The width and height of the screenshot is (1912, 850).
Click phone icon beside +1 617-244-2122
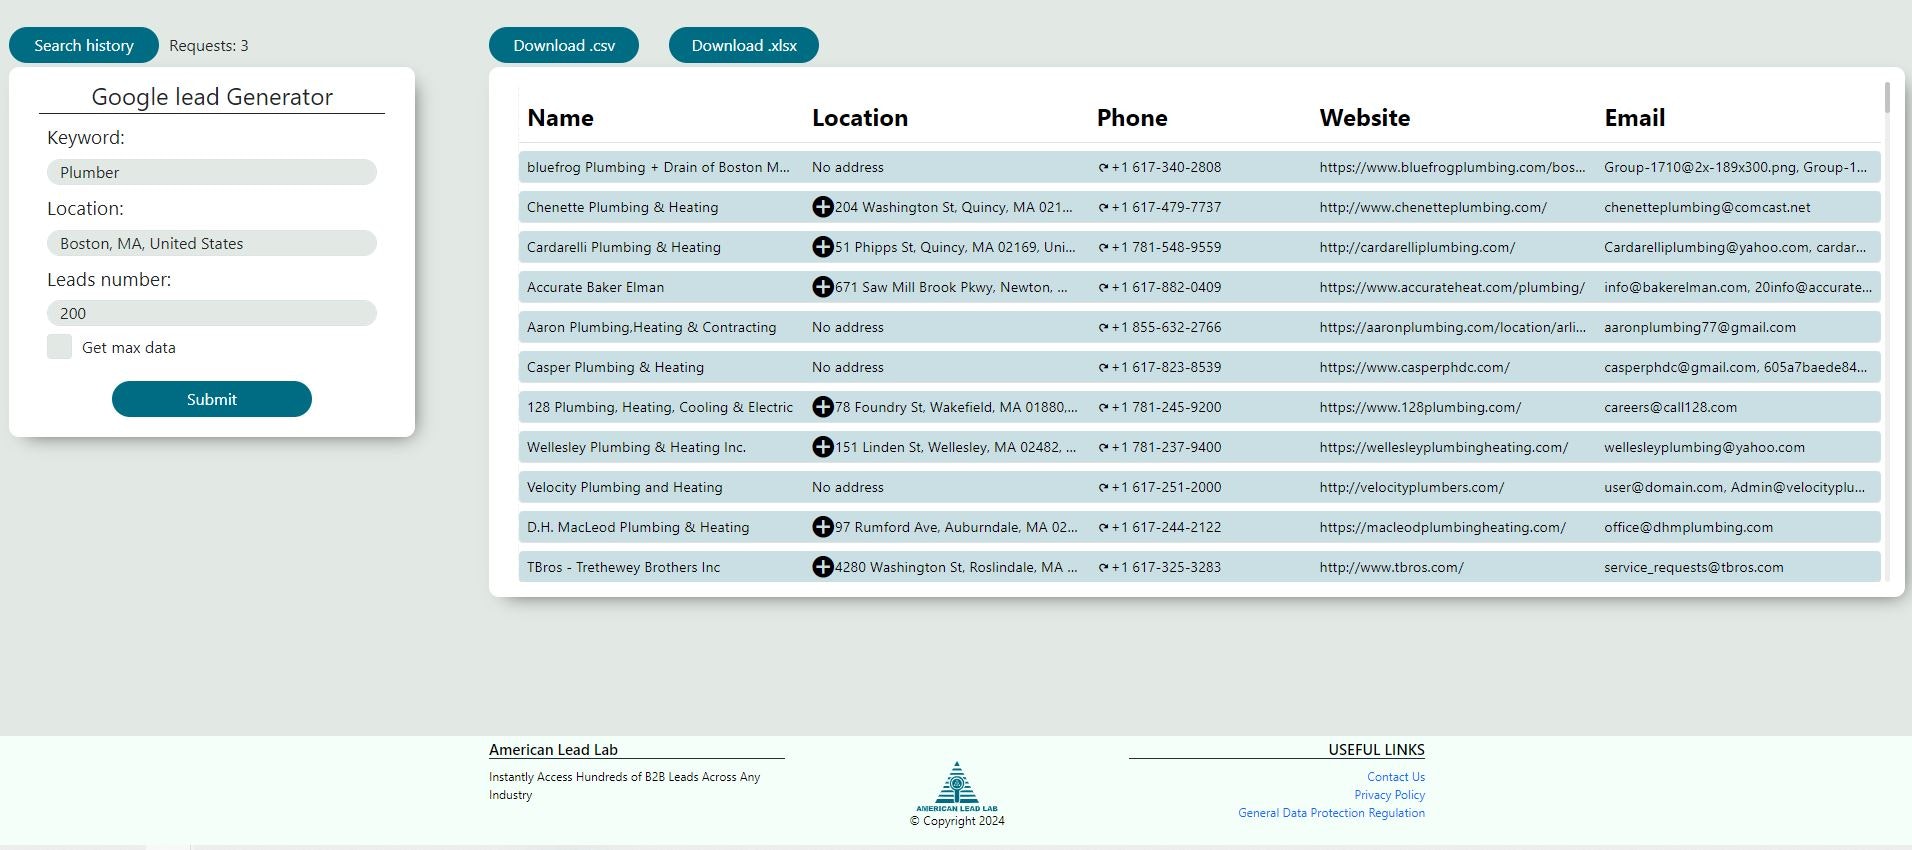click(x=1103, y=528)
